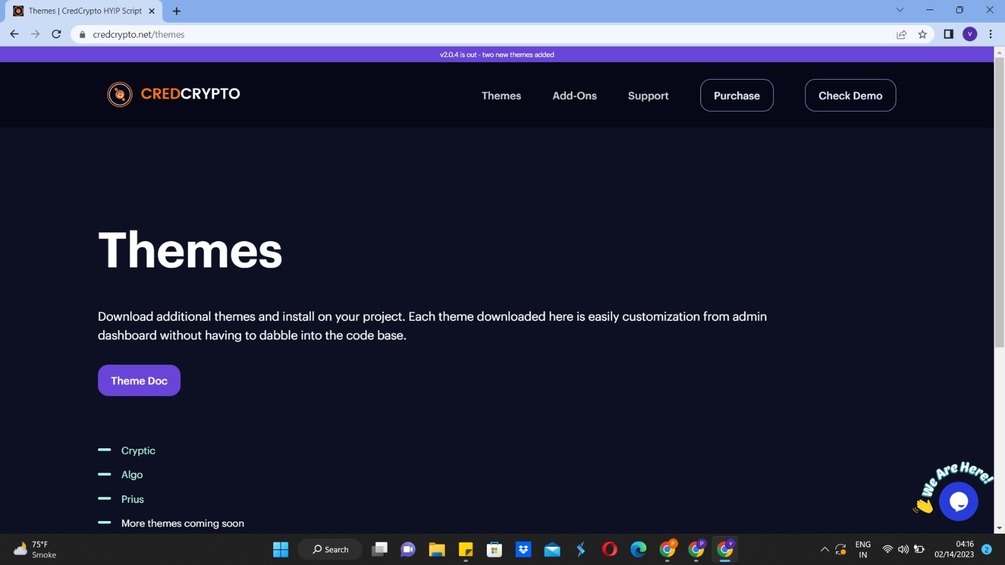Open the volume tray icon
The image size is (1005, 565).
point(903,550)
